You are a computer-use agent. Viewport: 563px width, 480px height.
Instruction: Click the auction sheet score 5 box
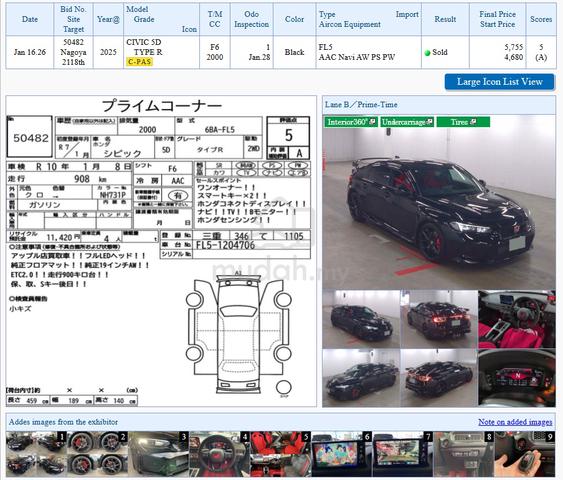(288, 135)
